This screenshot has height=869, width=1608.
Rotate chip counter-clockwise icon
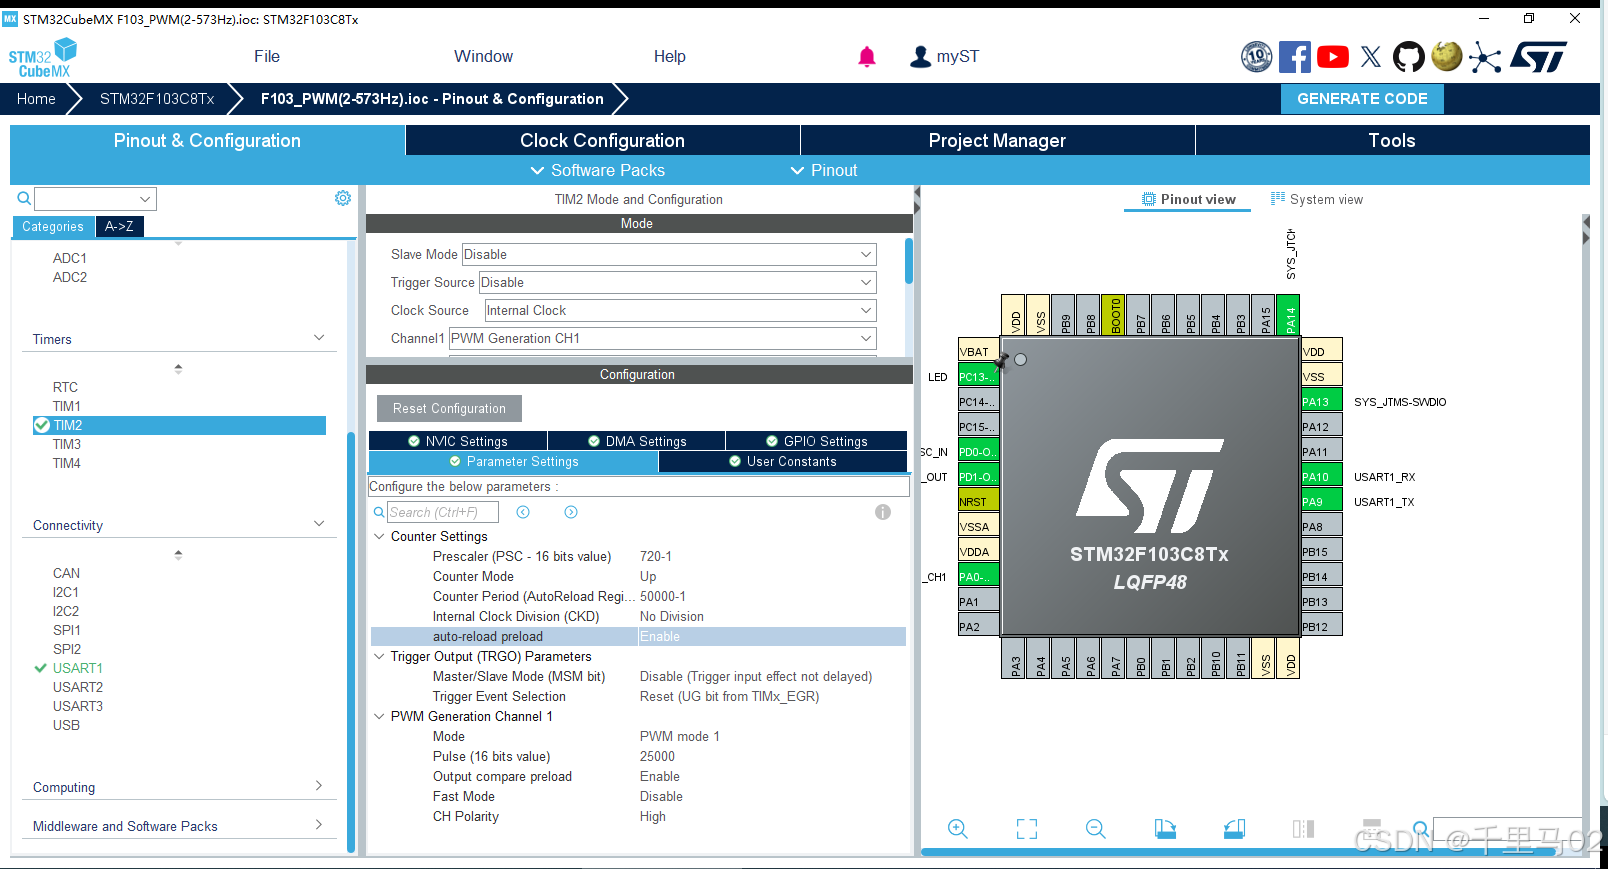tap(1234, 828)
